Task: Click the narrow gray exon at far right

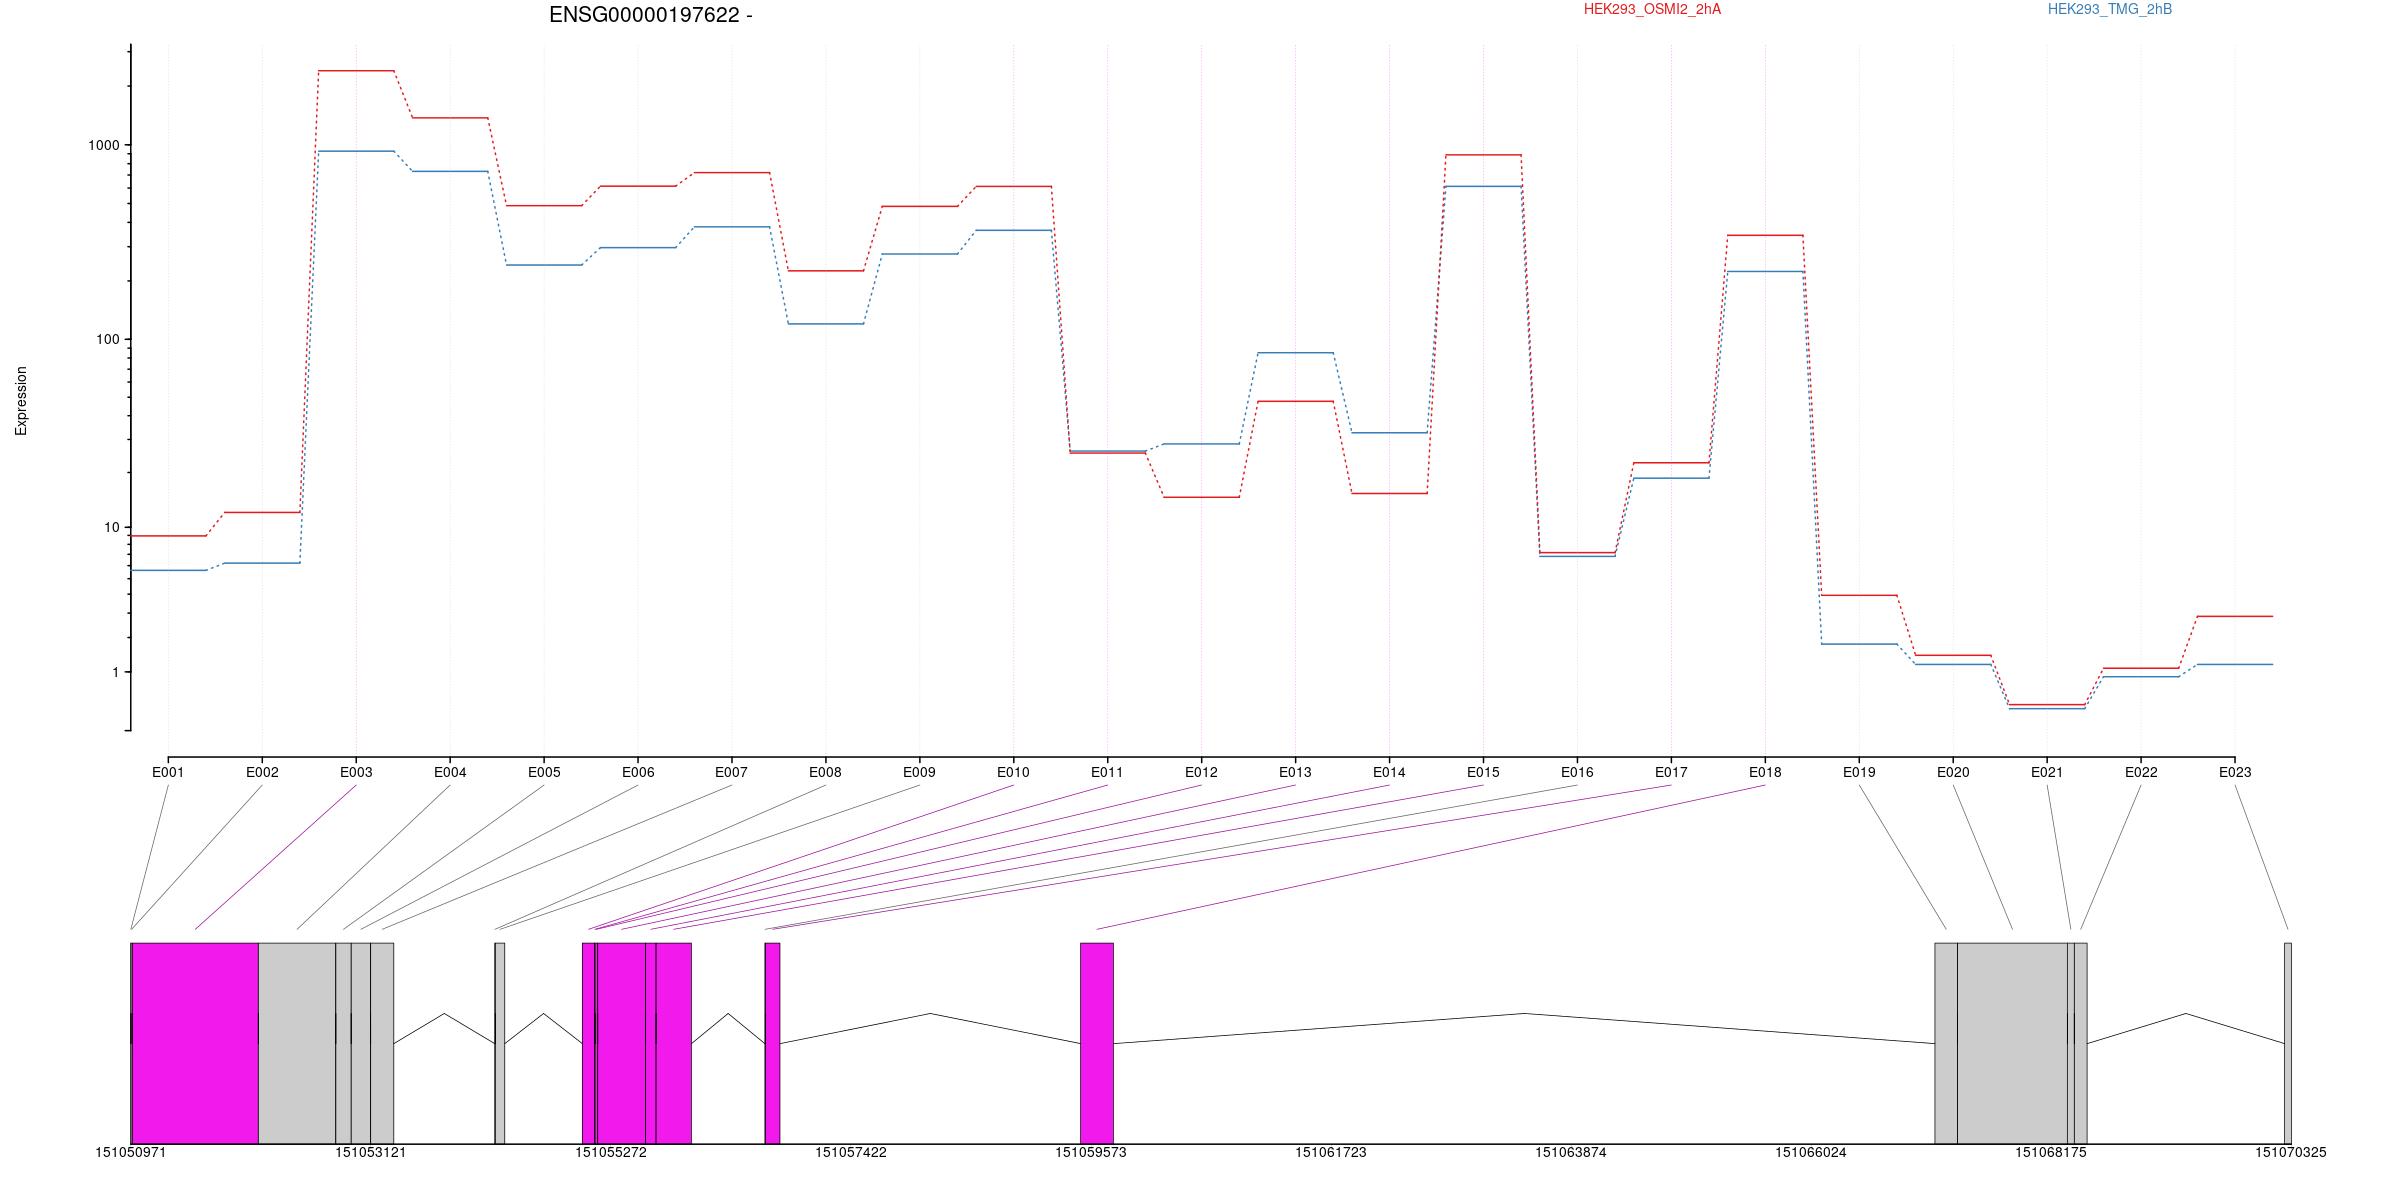Action: click(2288, 1043)
